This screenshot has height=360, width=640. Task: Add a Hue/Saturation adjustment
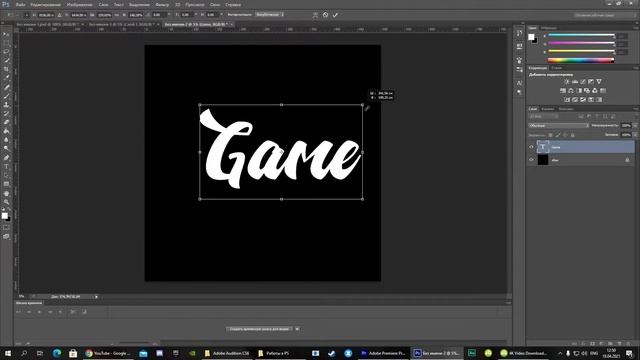tap(563, 91)
